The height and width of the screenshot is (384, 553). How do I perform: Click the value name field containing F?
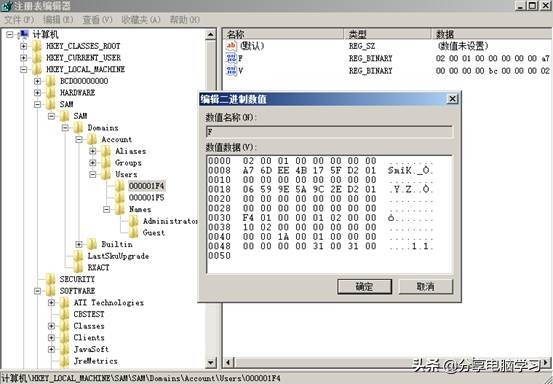click(329, 132)
